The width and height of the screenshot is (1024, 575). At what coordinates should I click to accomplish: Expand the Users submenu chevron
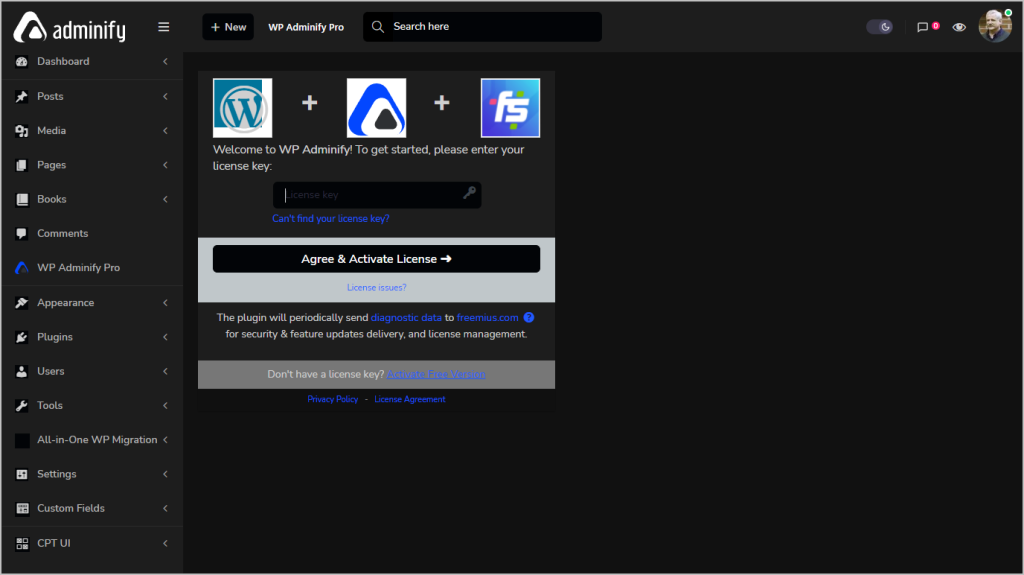coord(165,371)
